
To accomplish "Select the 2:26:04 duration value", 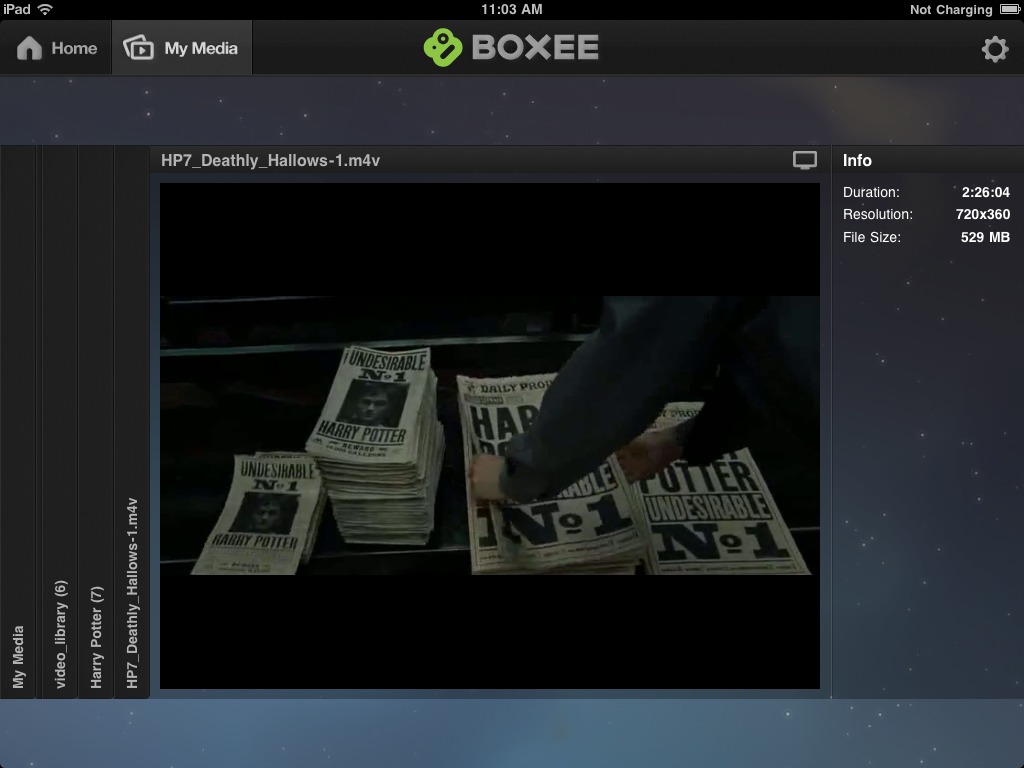I will click(985, 192).
